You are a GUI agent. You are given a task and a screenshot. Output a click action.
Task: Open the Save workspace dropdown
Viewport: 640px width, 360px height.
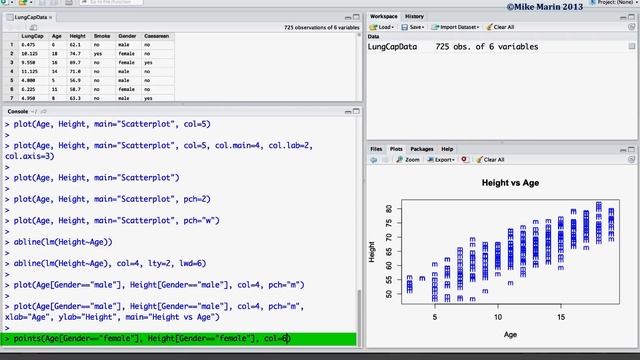(x=413, y=27)
